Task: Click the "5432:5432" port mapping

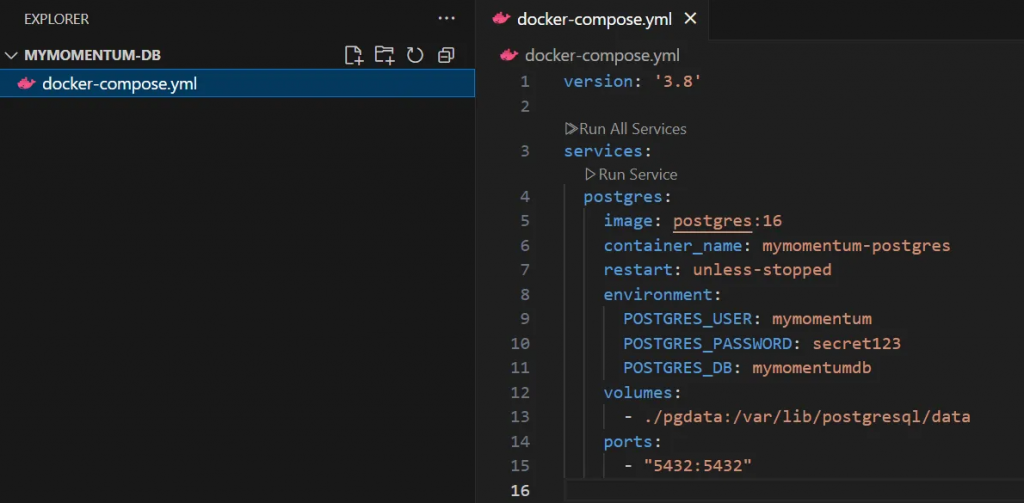Action: click(698, 466)
